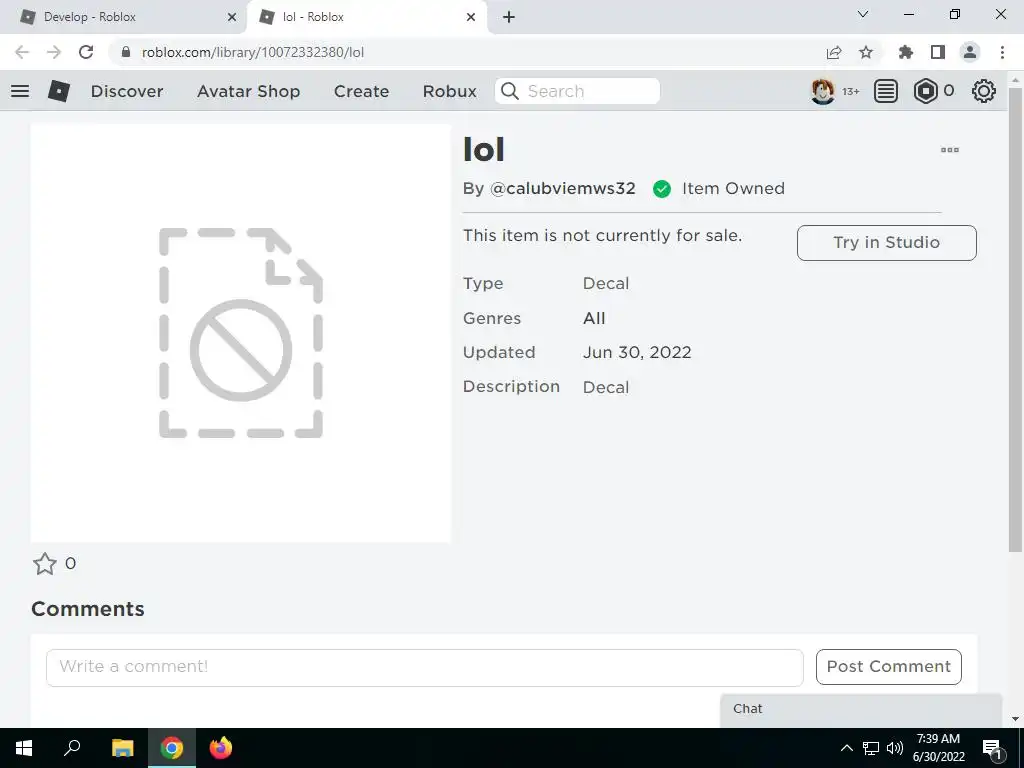Click the decal placeholder thumbnail
The image size is (1024, 768).
pyautogui.click(x=240, y=333)
